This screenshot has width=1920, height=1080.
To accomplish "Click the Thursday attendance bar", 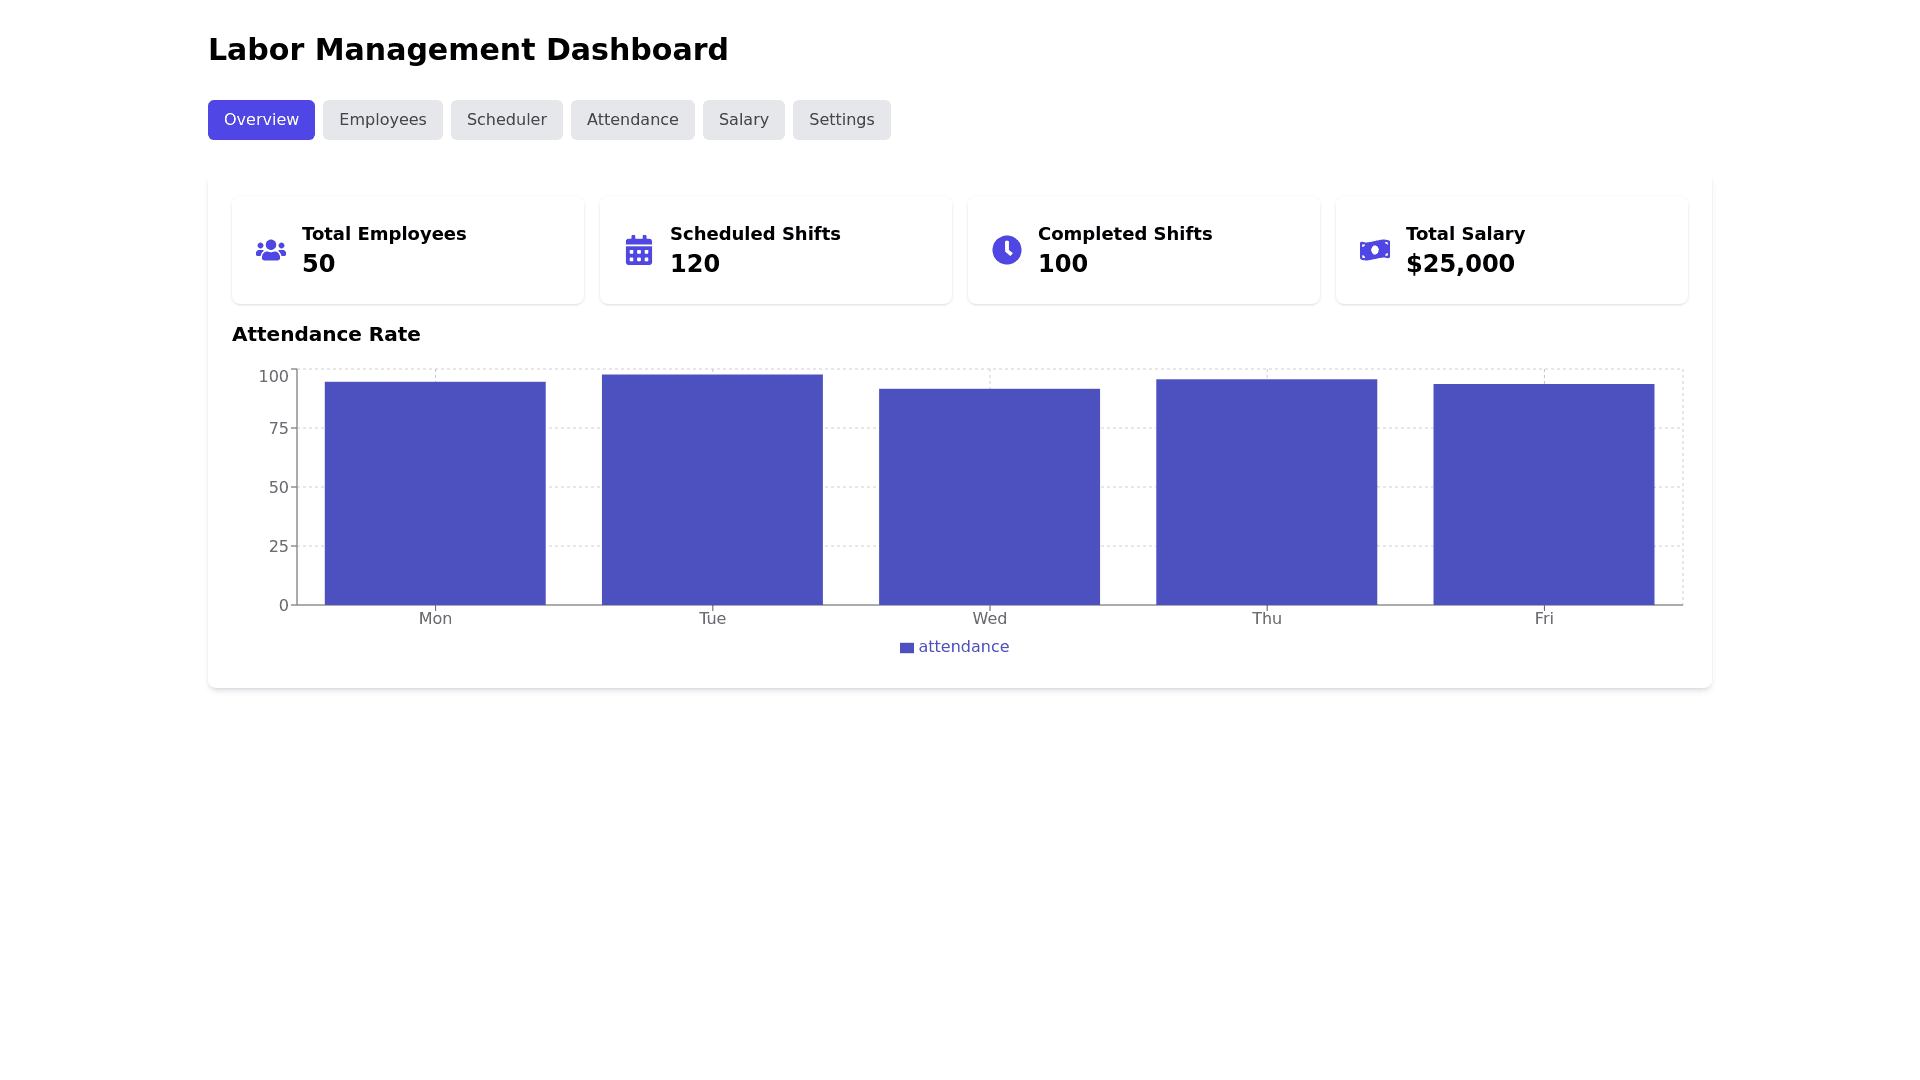I will point(1266,492).
